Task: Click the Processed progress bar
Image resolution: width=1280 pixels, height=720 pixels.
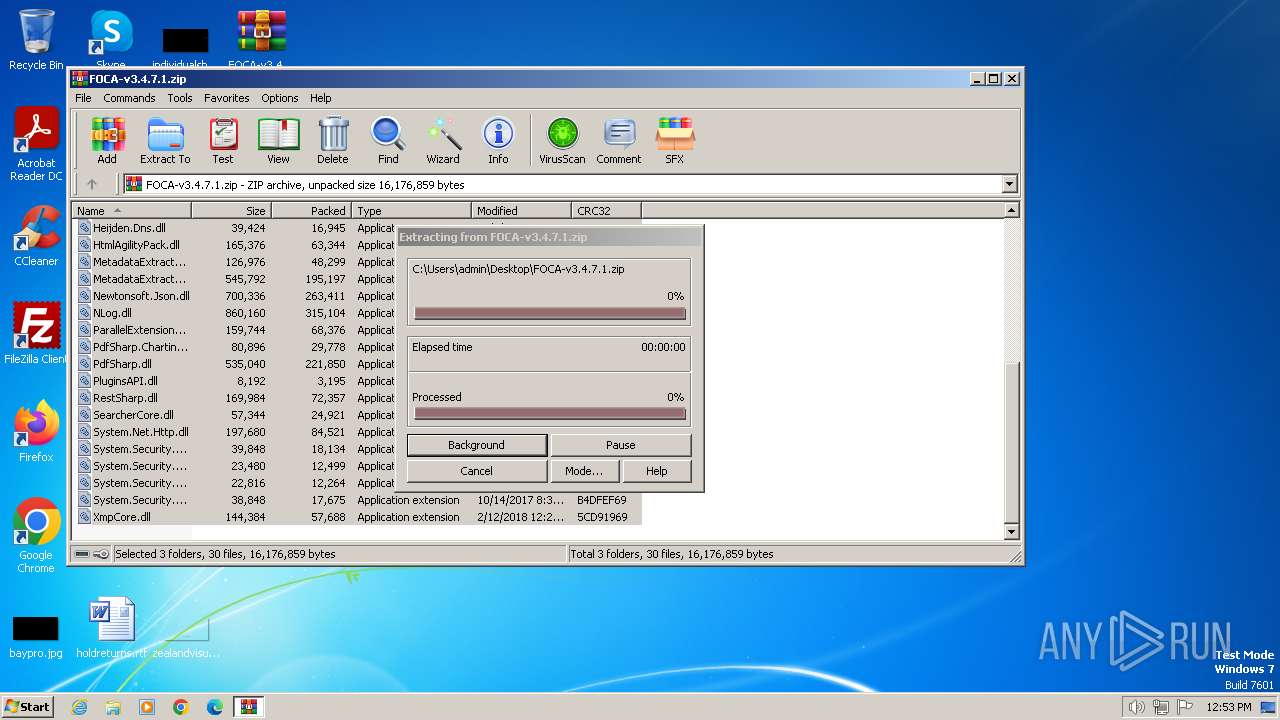Action: 550,413
